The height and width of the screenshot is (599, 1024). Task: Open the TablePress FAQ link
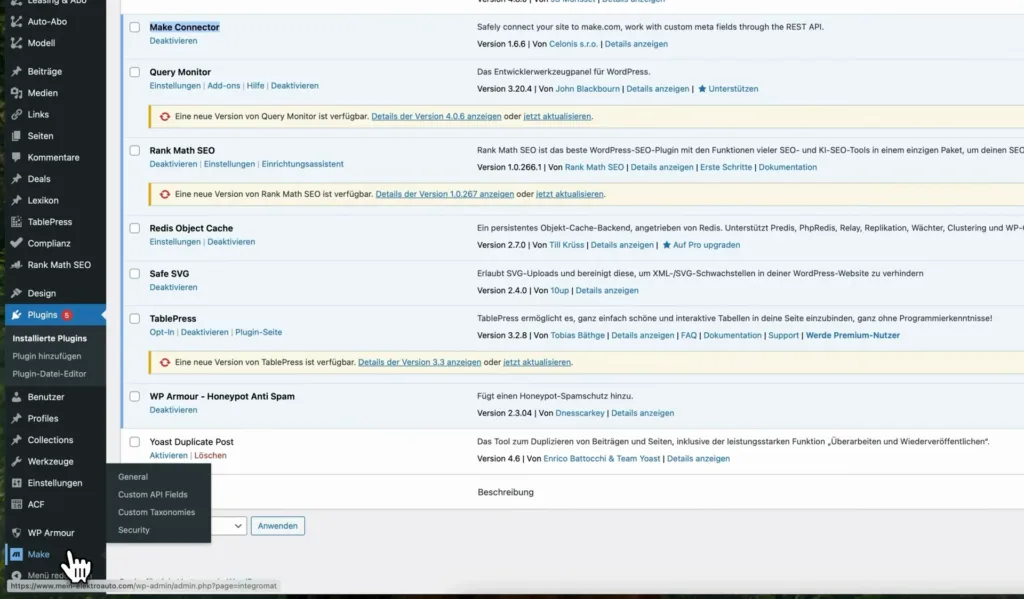coord(688,335)
